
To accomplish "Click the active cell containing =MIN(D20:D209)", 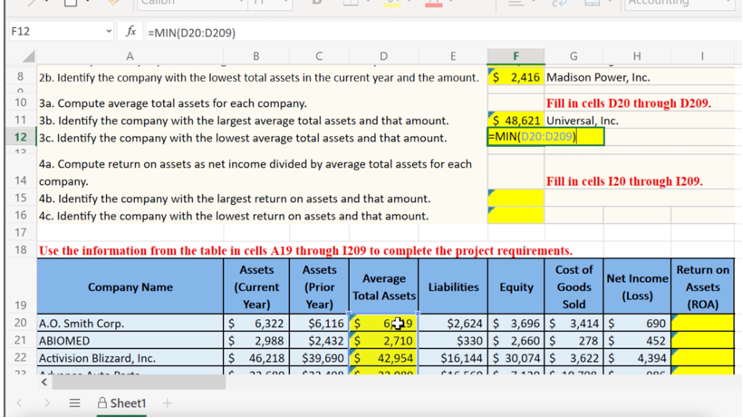I will pos(545,137).
